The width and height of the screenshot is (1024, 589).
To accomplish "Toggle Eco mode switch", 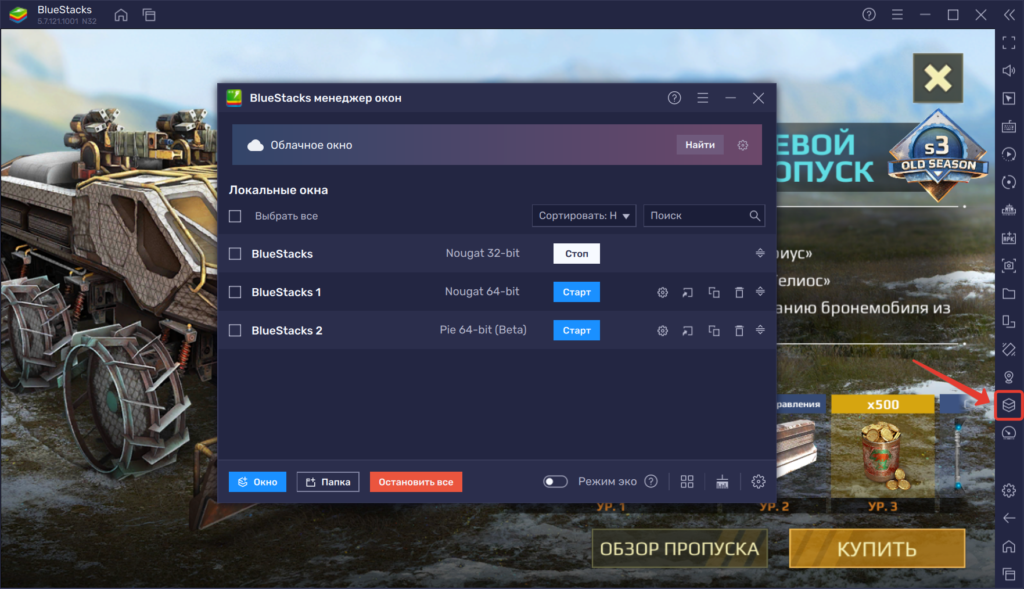I will [555, 482].
